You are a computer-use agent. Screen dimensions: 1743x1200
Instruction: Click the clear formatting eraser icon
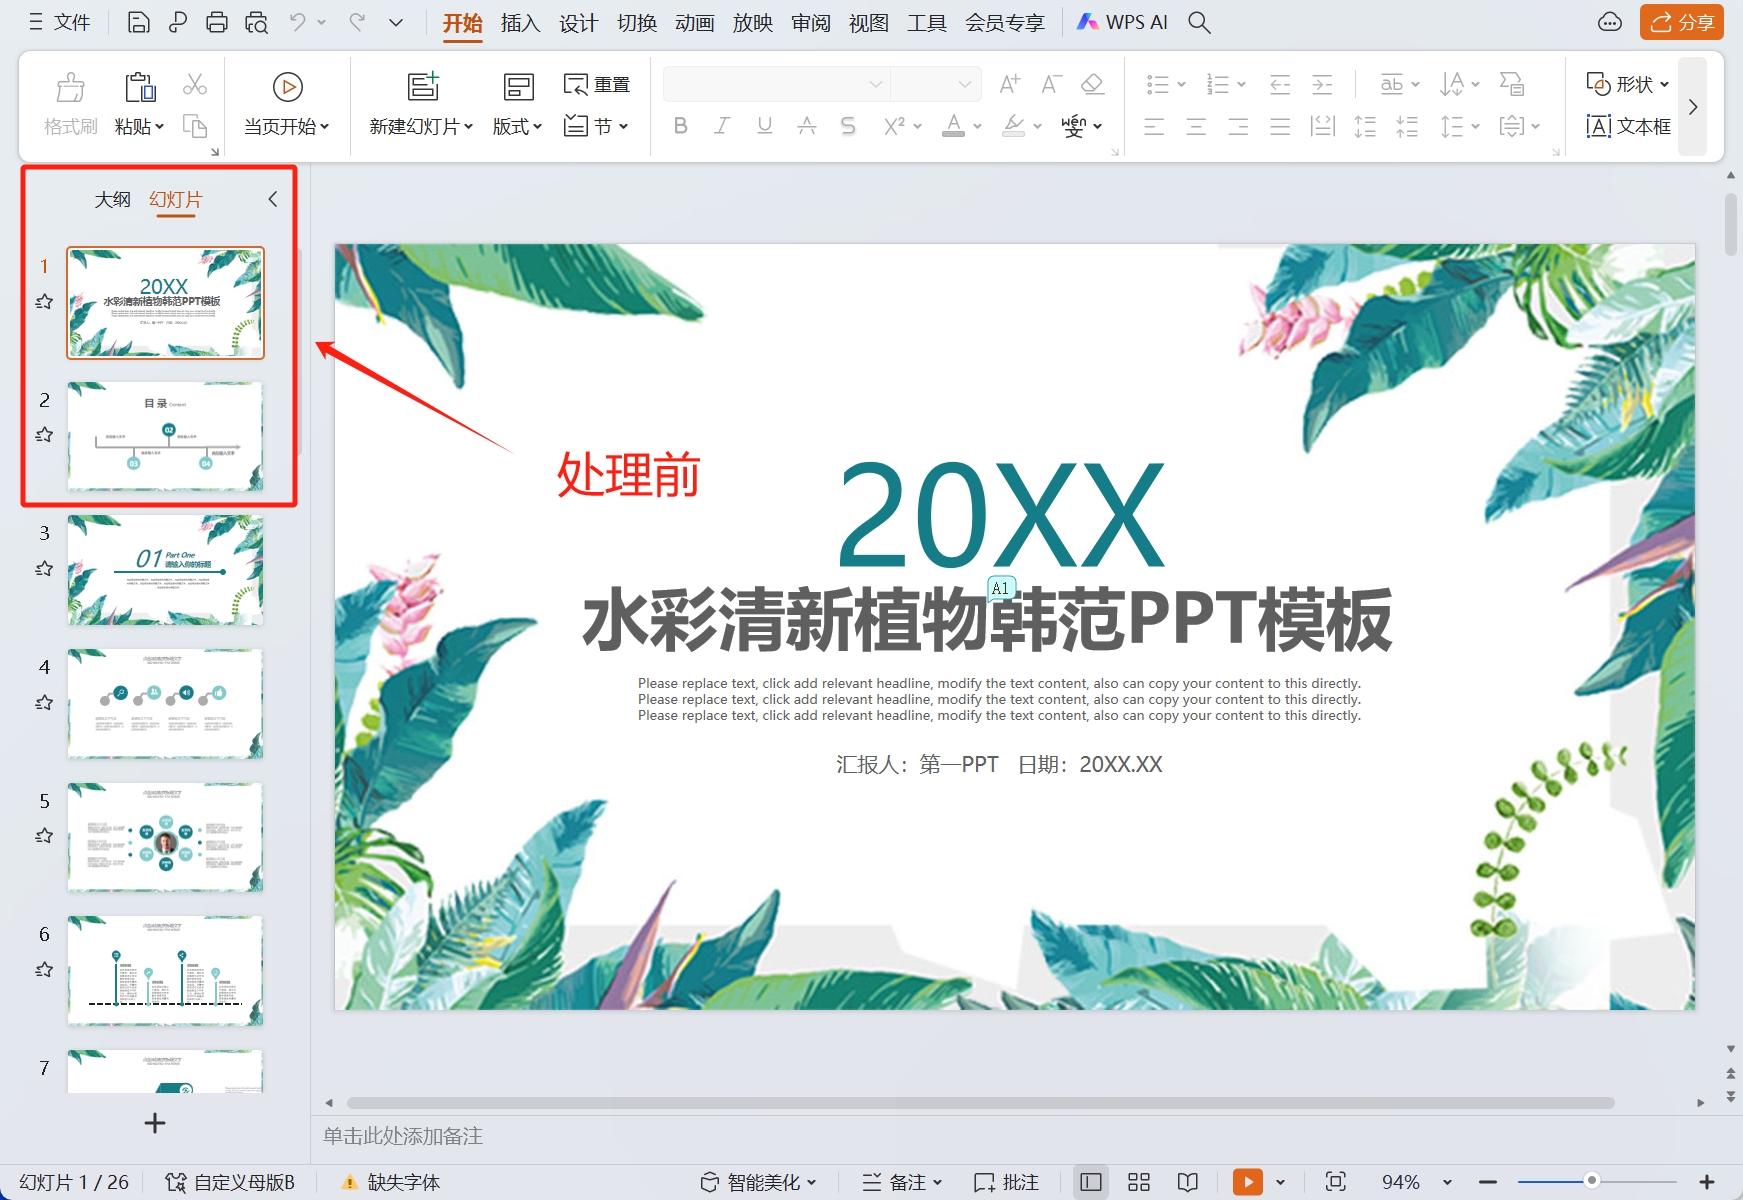click(x=1093, y=84)
